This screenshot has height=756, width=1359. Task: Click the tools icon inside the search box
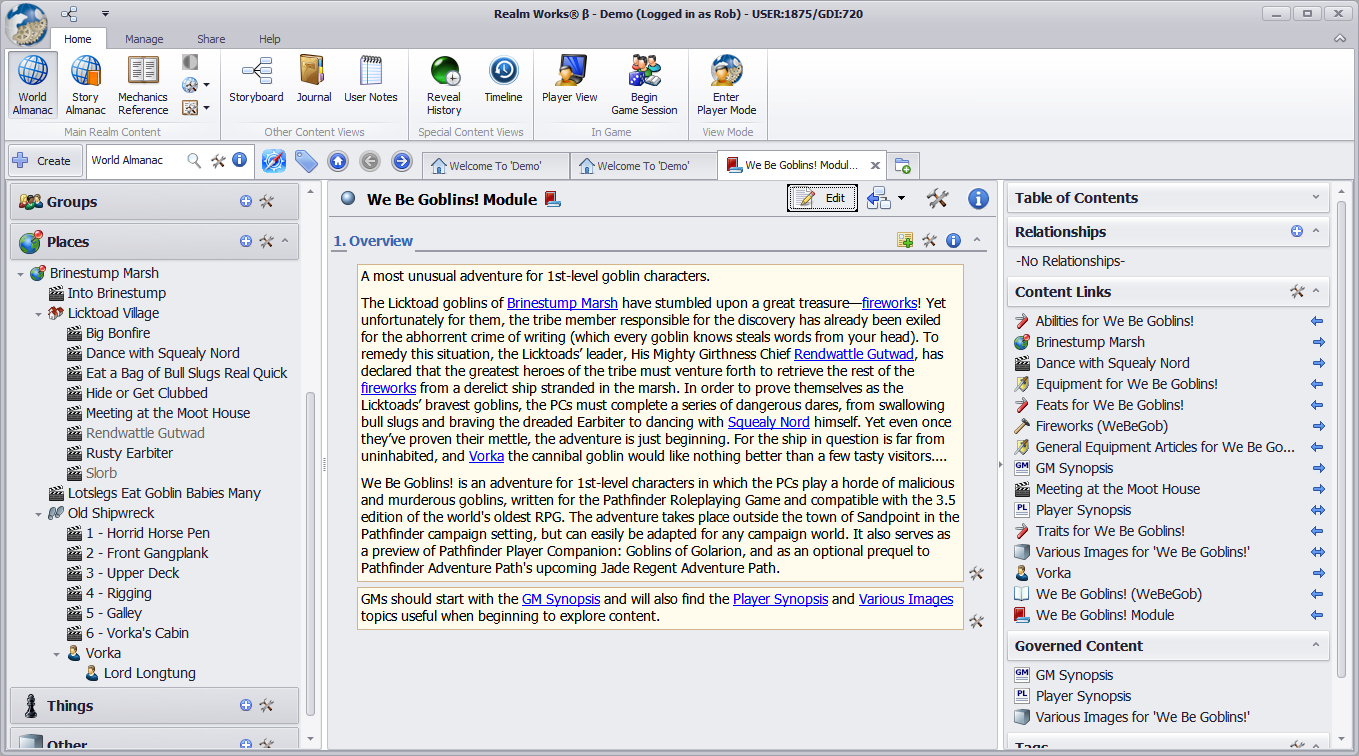pos(218,160)
